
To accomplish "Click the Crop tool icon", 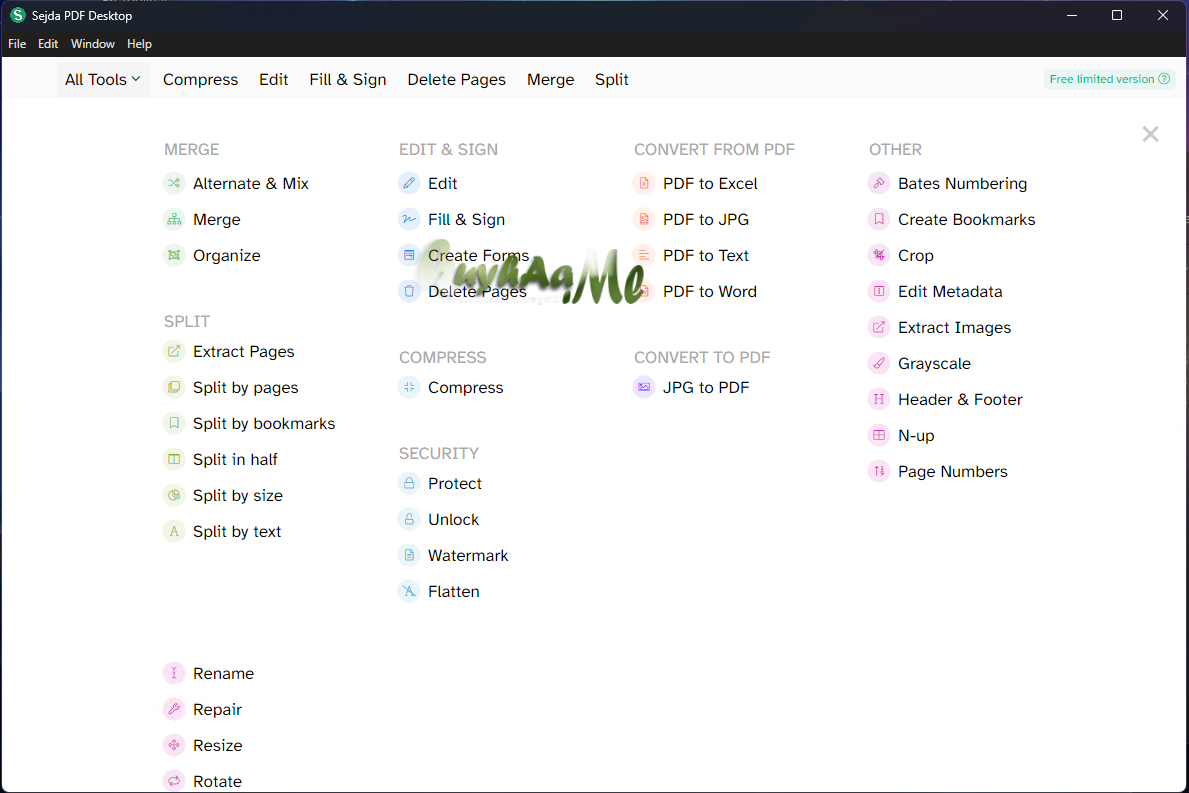I will click(x=879, y=255).
